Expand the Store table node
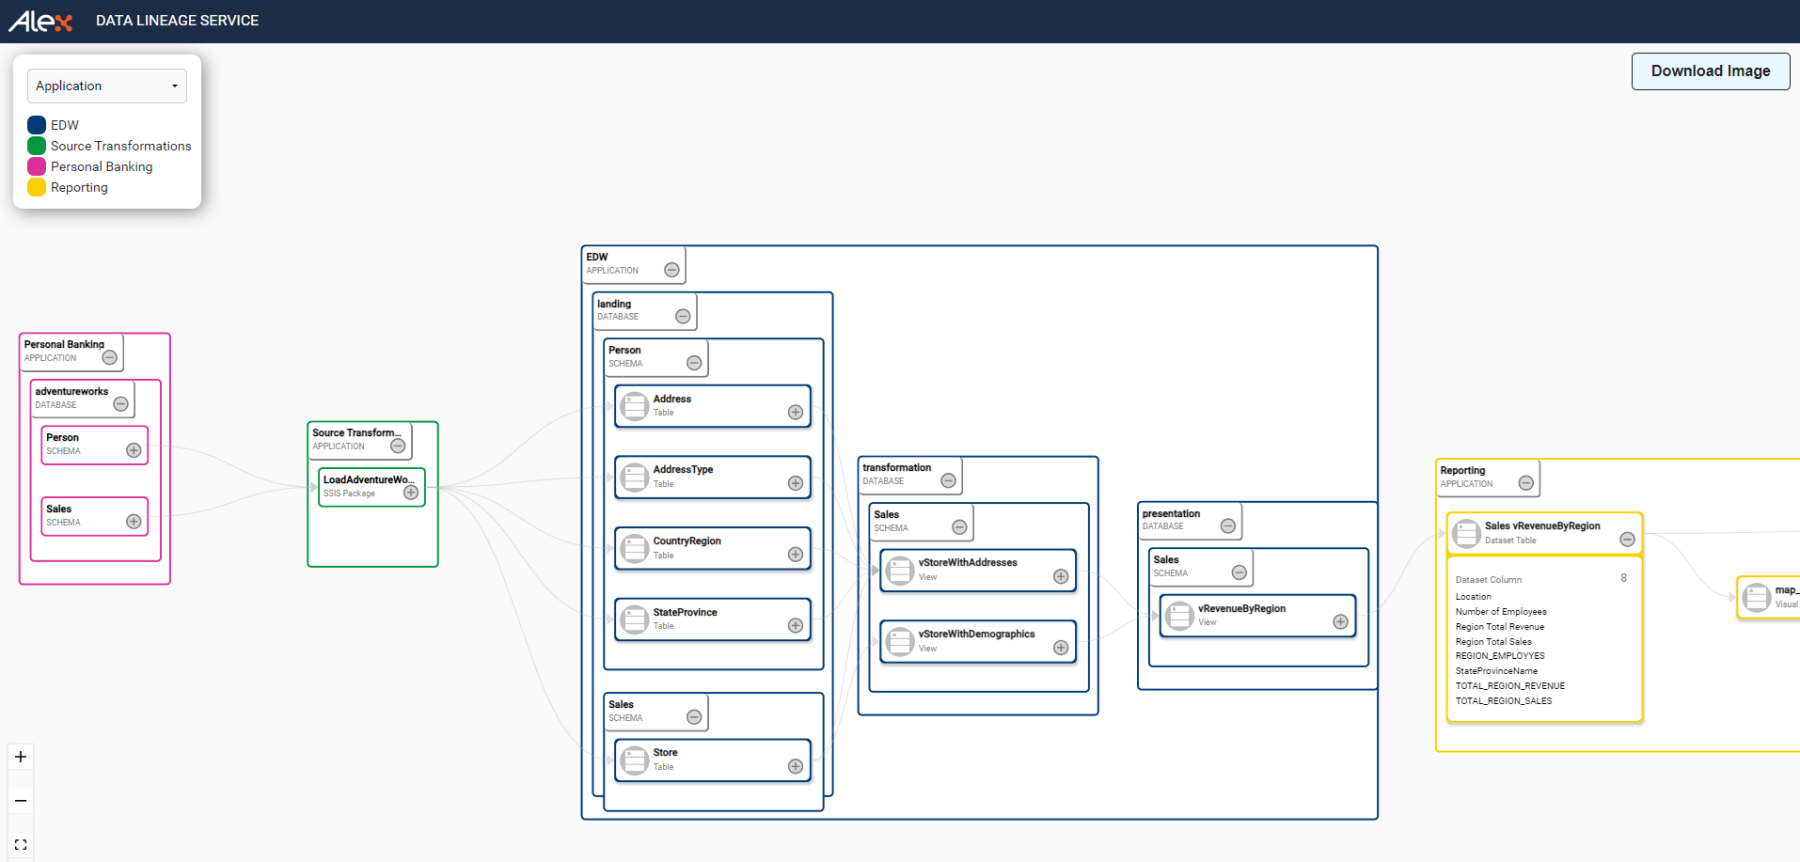Screen dimensions: 1800x862 (796, 766)
